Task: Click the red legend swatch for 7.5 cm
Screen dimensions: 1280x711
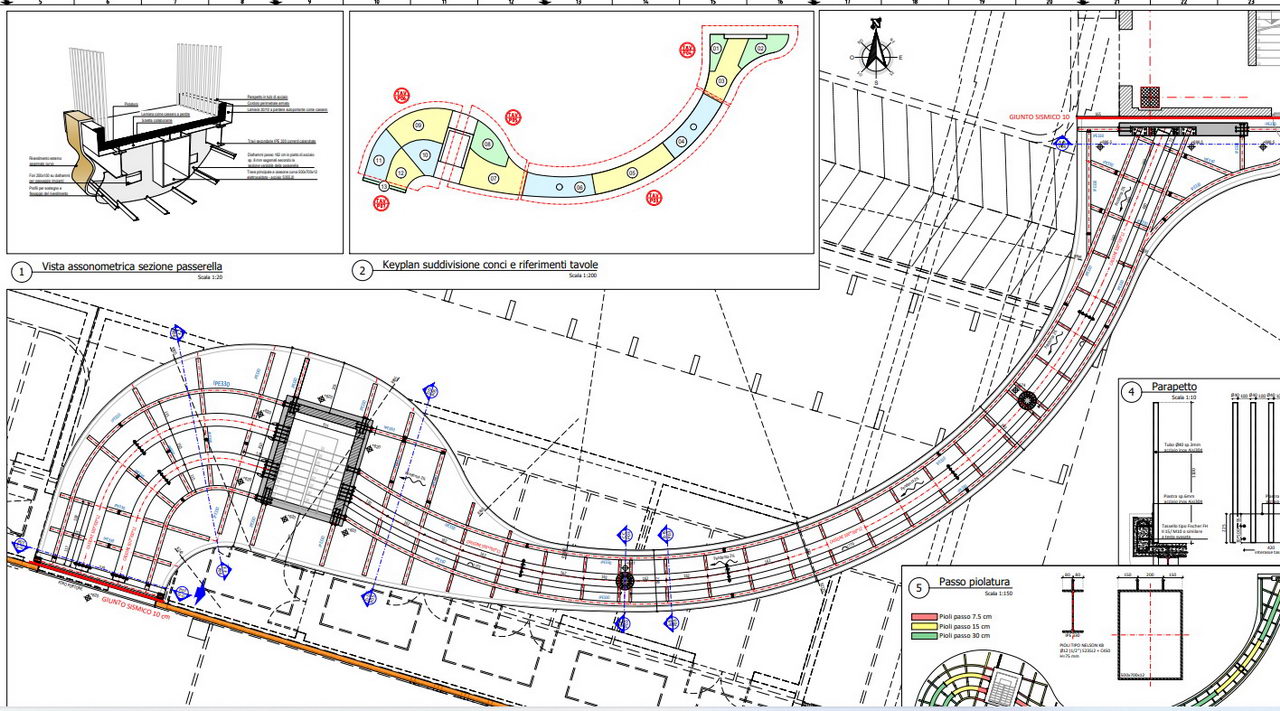Action: pyautogui.click(x=923, y=616)
